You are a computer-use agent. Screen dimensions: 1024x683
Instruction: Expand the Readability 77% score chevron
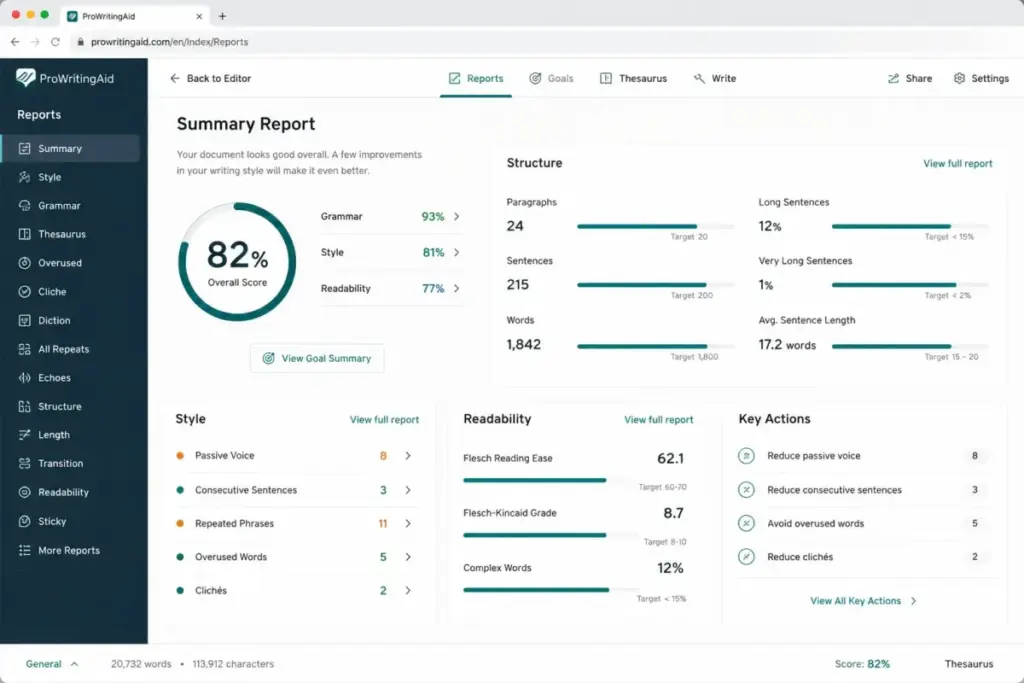click(456, 288)
